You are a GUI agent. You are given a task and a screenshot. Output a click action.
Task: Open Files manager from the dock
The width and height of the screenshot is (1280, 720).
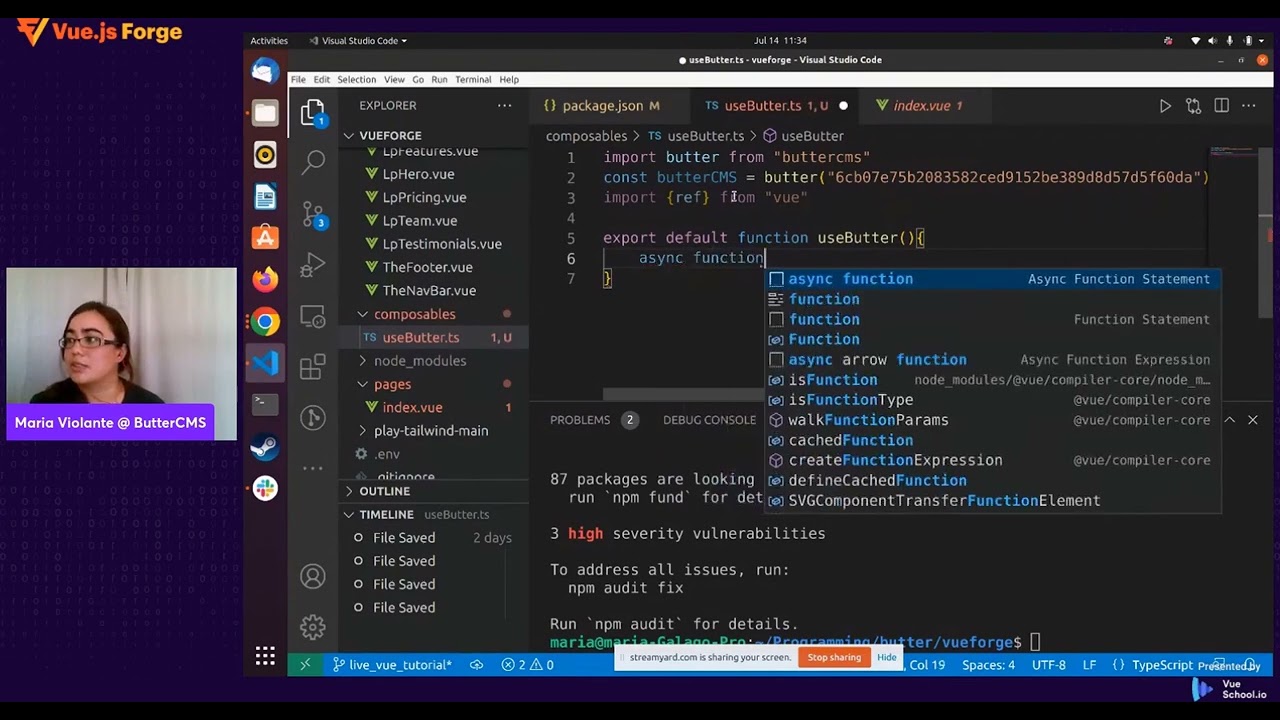[x=265, y=113]
